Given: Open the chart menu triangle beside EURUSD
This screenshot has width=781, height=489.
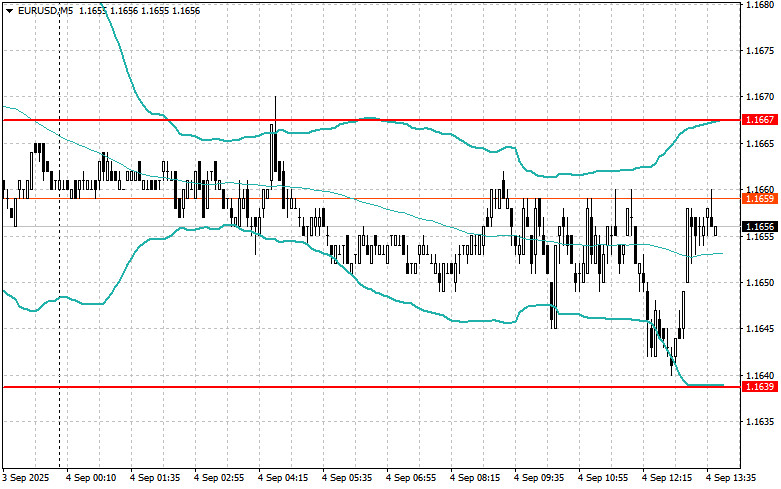Looking at the screenshot, I should pyautogui.click(x=9, y=10).
